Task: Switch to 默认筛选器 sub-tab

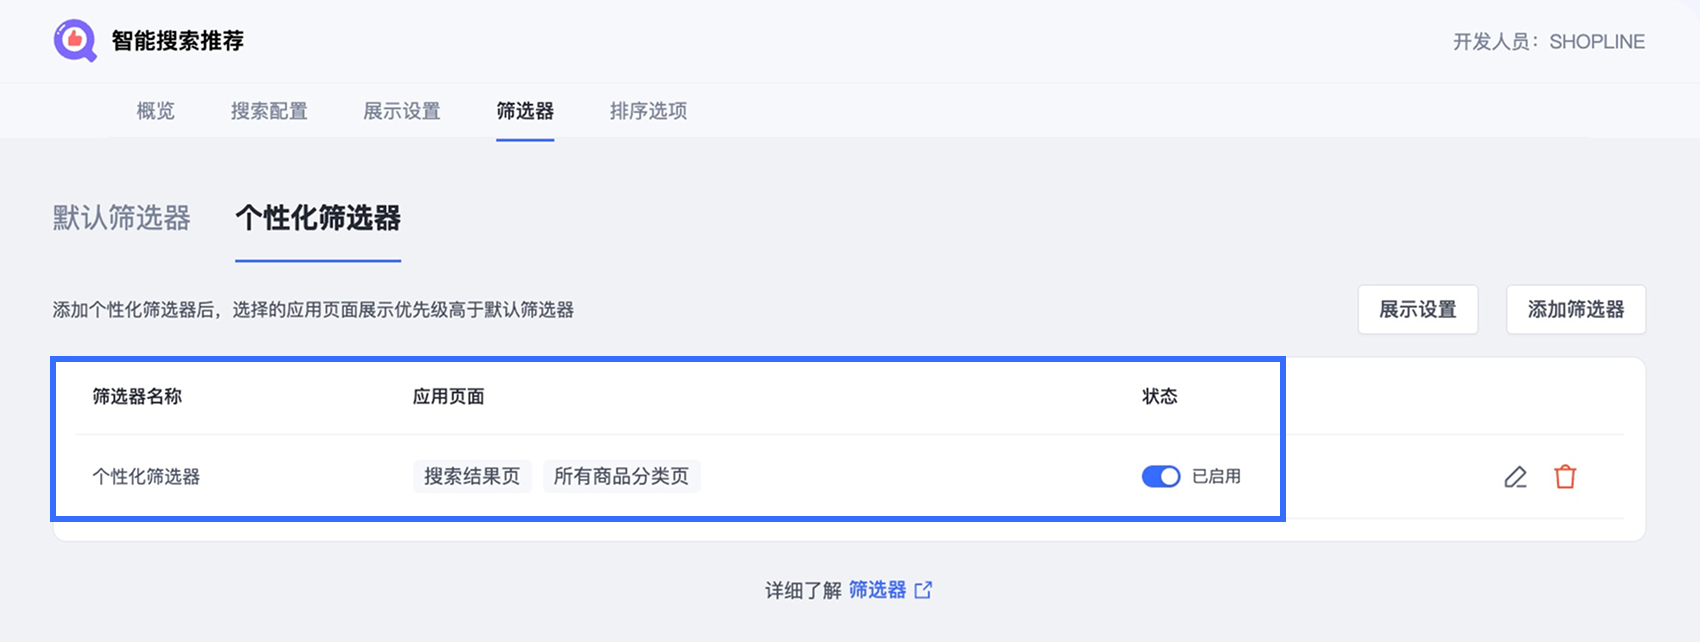Action: pos(121,218)
